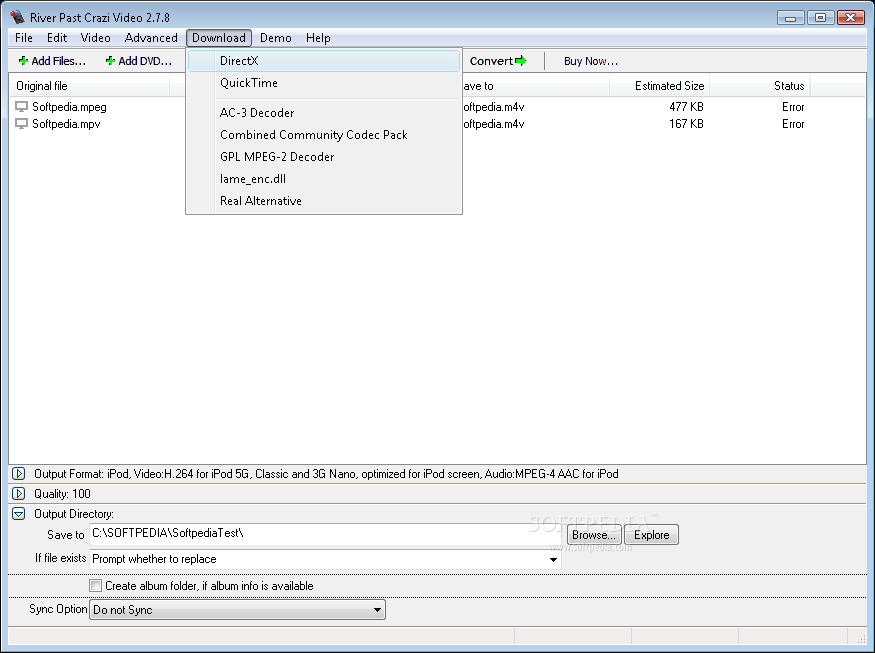Screen dimensions: 875x653
Task: Click Error status of Softpedia.mpeg row
Action: click(792, 107)
